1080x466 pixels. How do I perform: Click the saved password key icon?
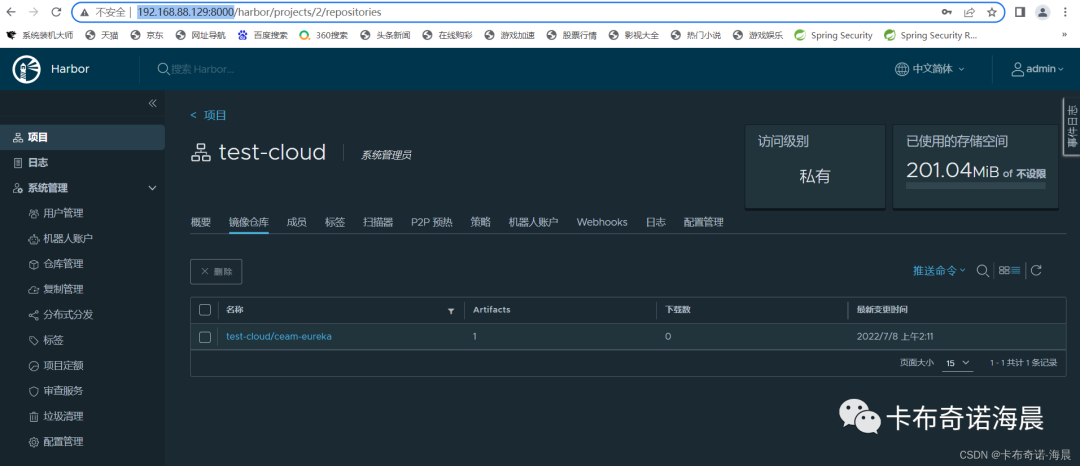coord(947,12)
